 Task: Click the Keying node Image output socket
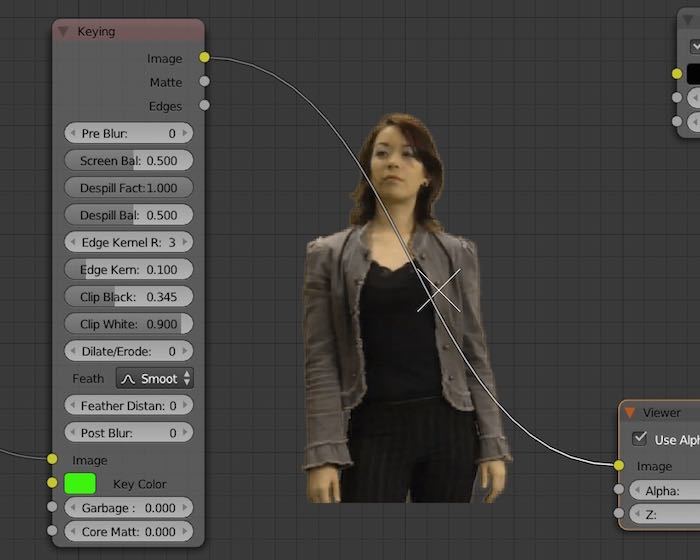pyautogui.click(x=205, y=58)
